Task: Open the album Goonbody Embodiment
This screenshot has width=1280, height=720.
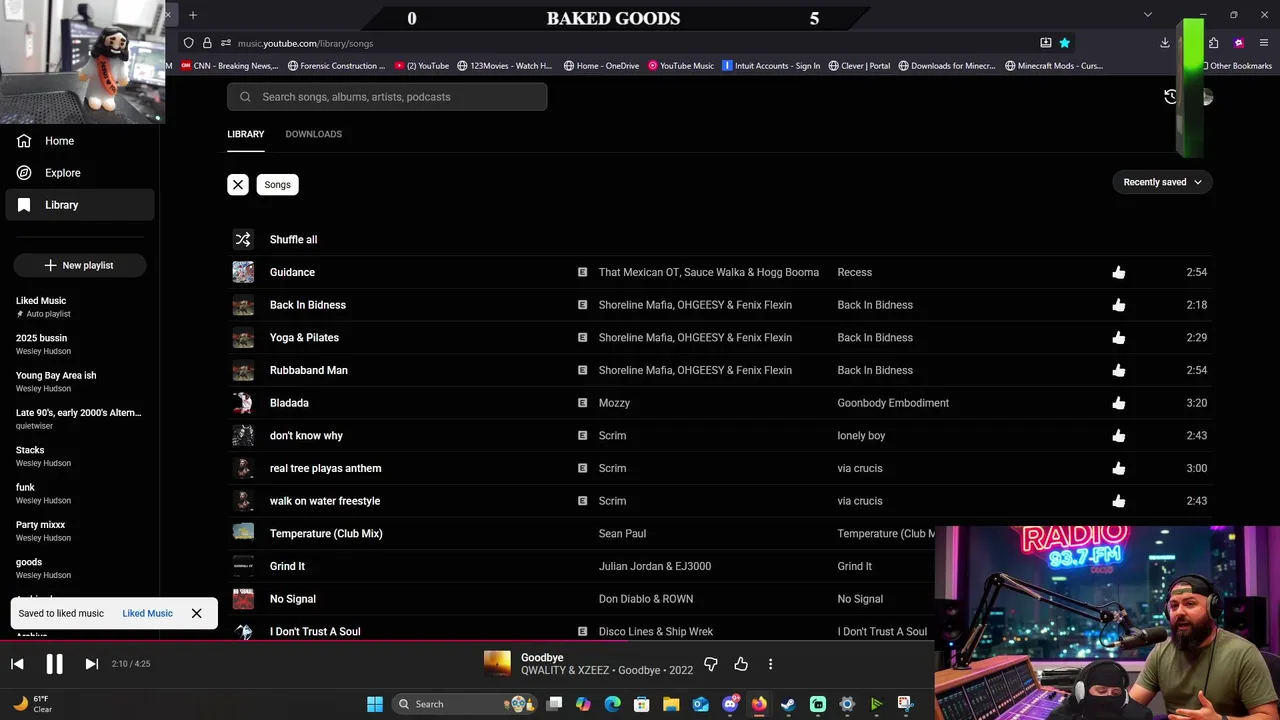Action: click(893, 403)
